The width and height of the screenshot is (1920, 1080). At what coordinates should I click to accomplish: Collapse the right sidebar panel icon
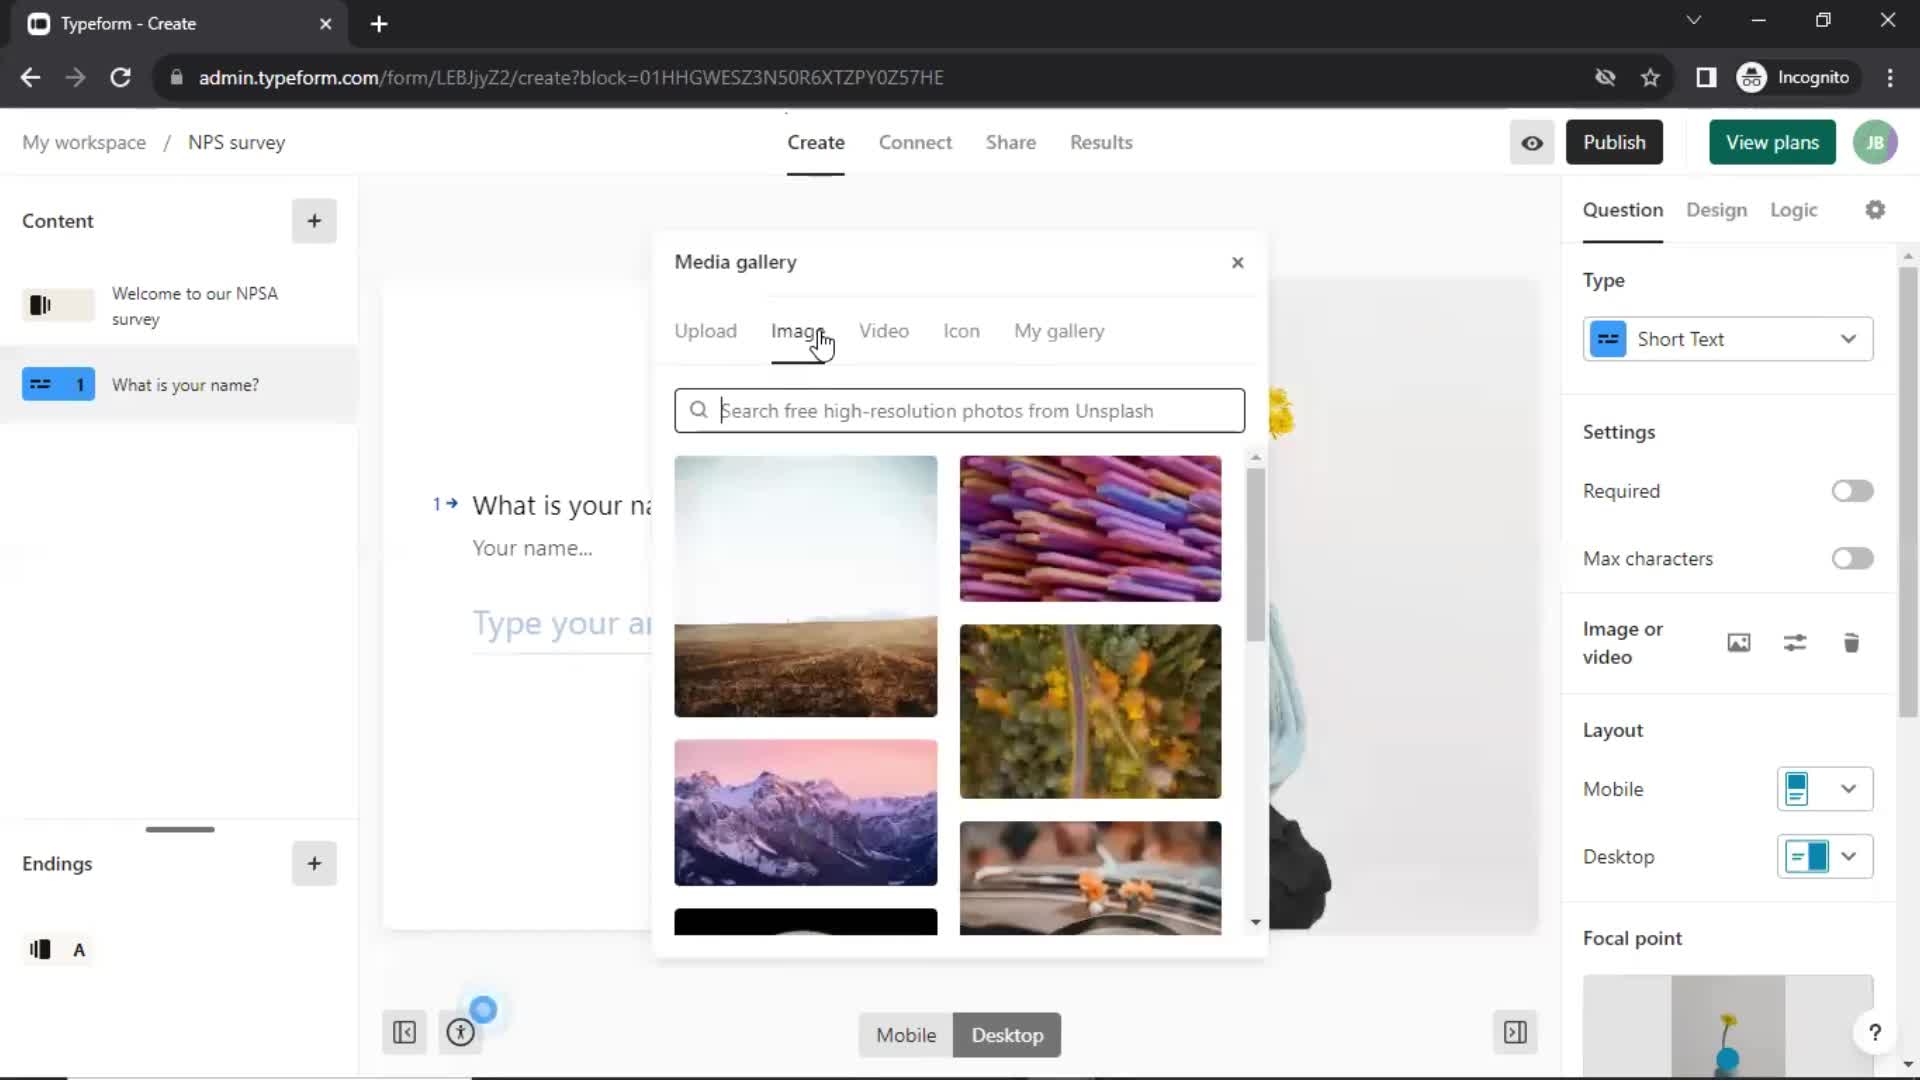point(1515,1032)
